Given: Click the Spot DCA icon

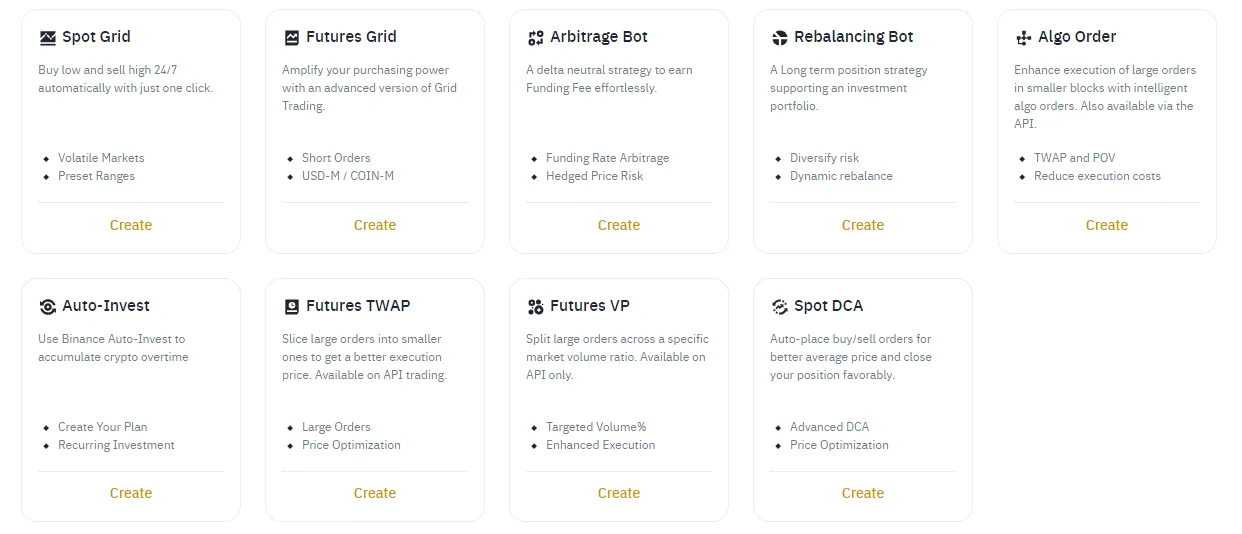Looking at the screenshot, I should 780,307.
